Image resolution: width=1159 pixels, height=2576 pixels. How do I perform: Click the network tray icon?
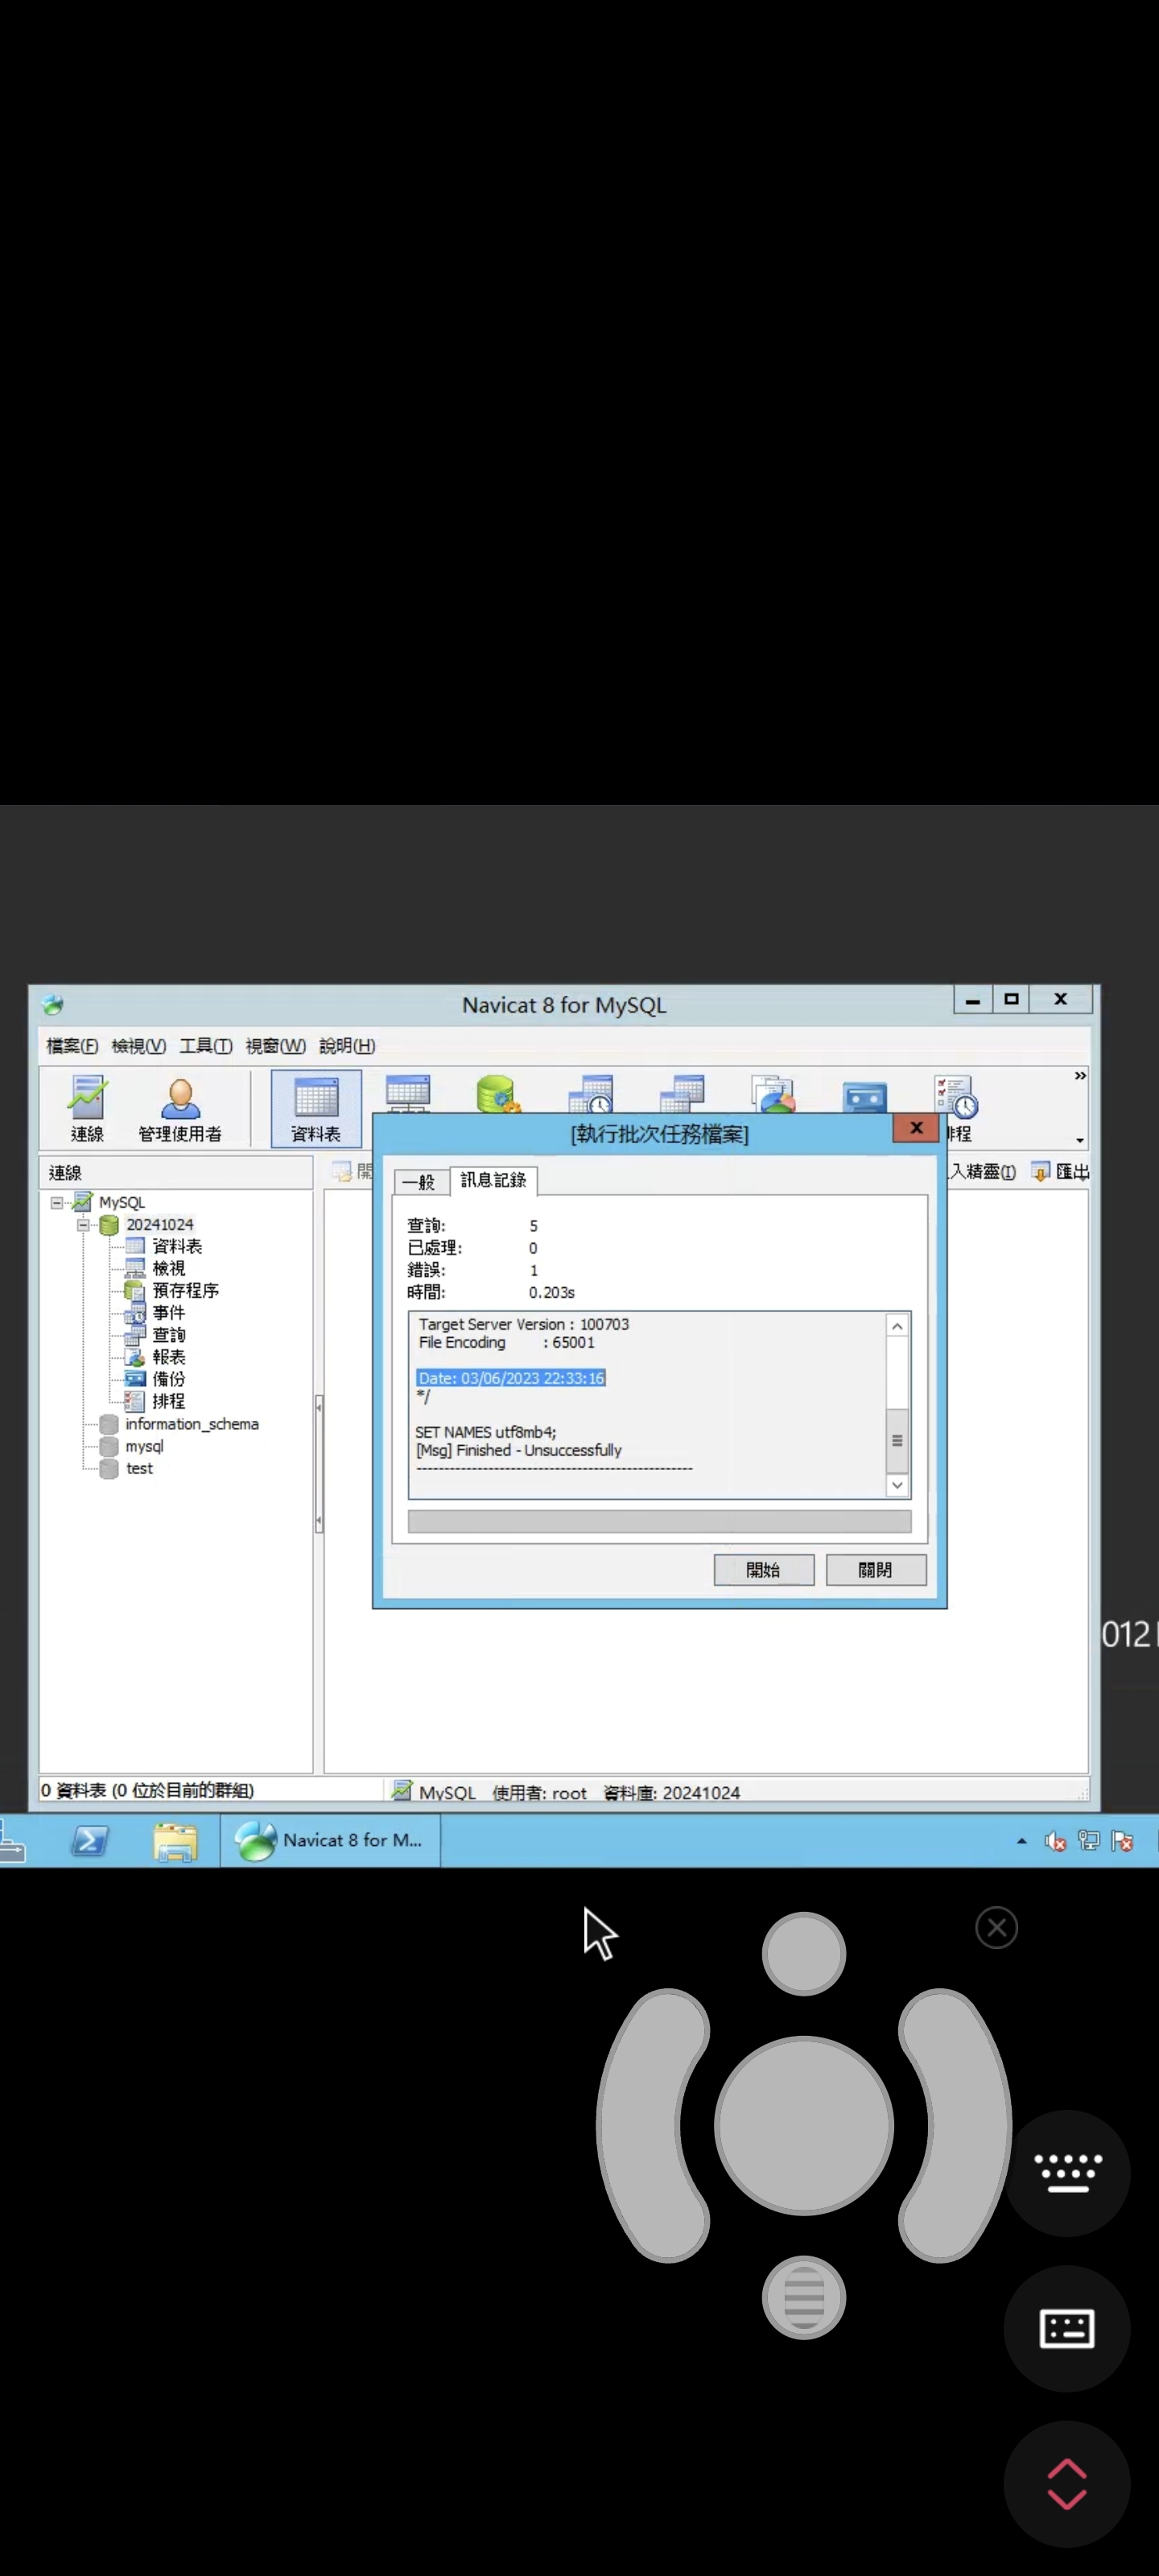click(x=1089, y=1841)
